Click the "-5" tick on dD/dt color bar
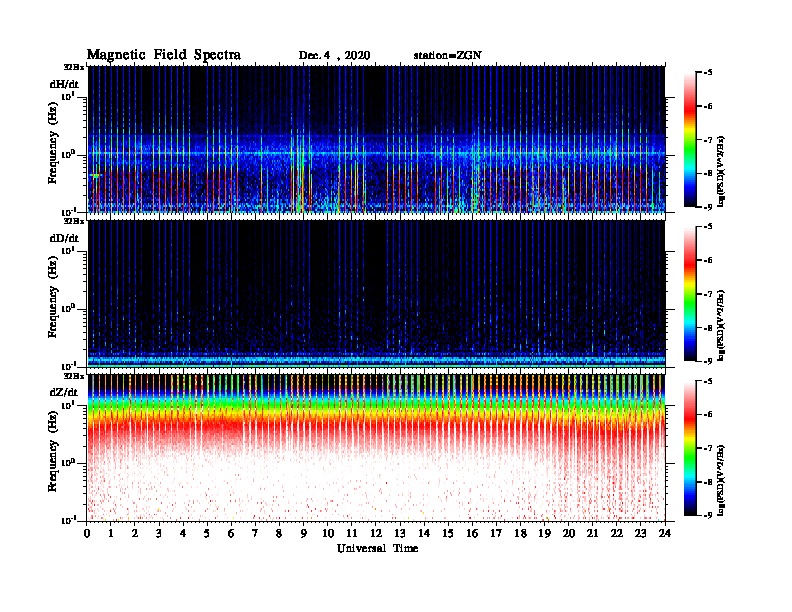 (x=708, y=227)
